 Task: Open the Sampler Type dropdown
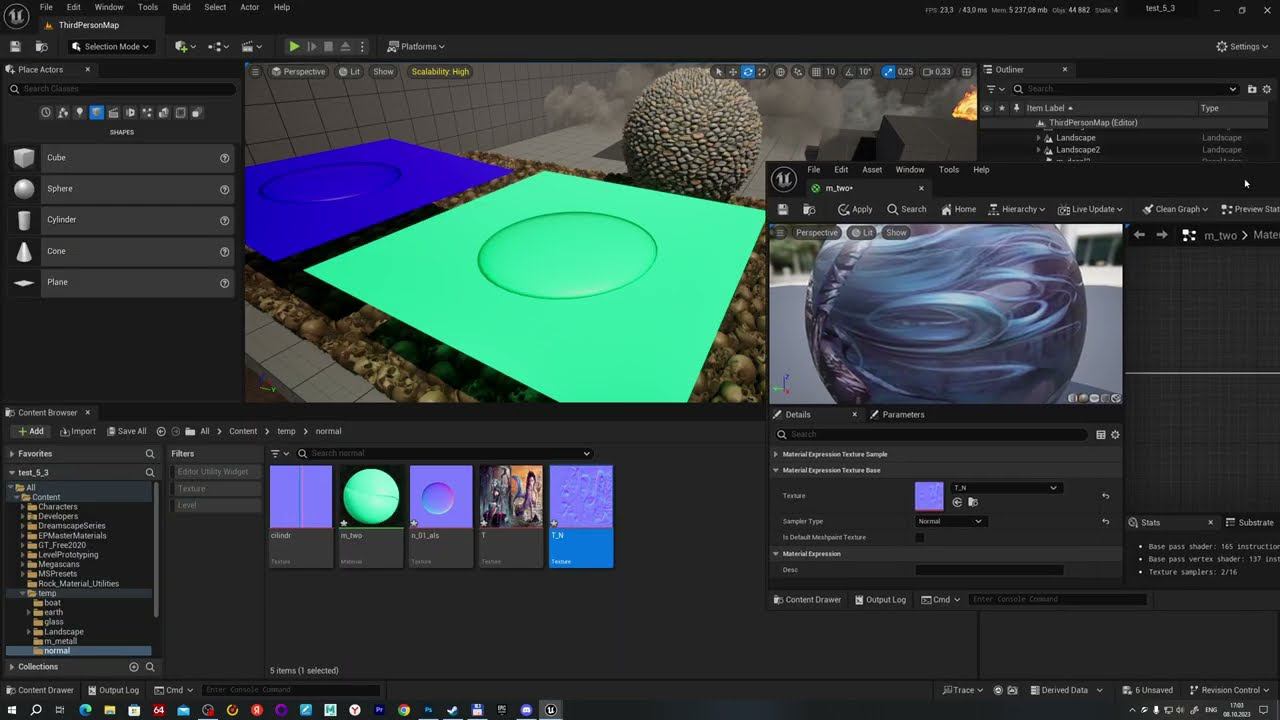pyautogui.click(x=950, y=521)
